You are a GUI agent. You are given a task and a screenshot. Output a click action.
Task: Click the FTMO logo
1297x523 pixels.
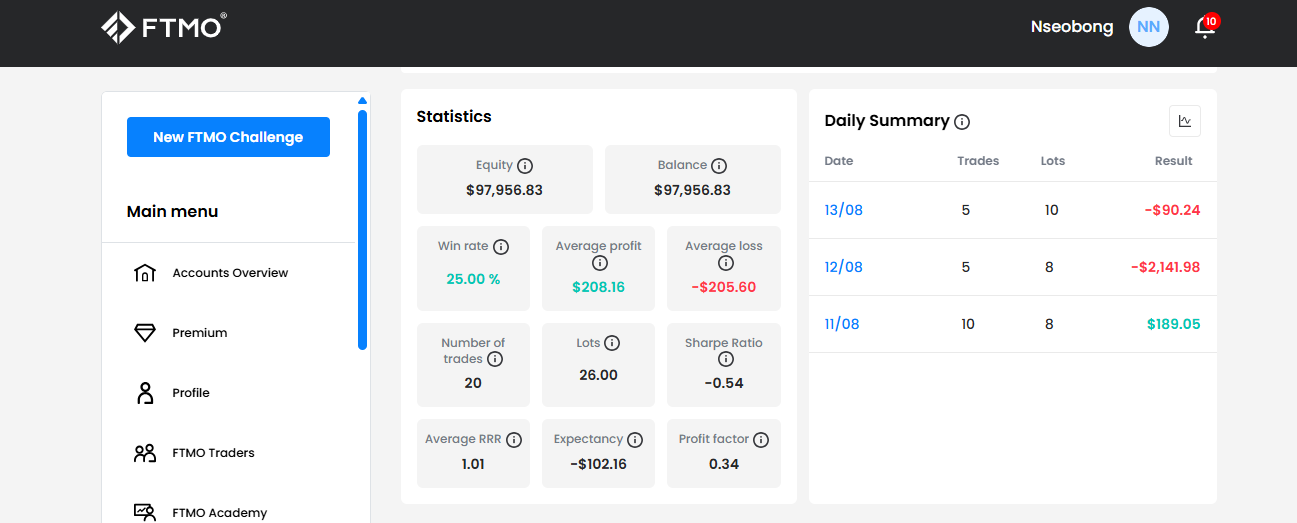click(x=164, y=27)
